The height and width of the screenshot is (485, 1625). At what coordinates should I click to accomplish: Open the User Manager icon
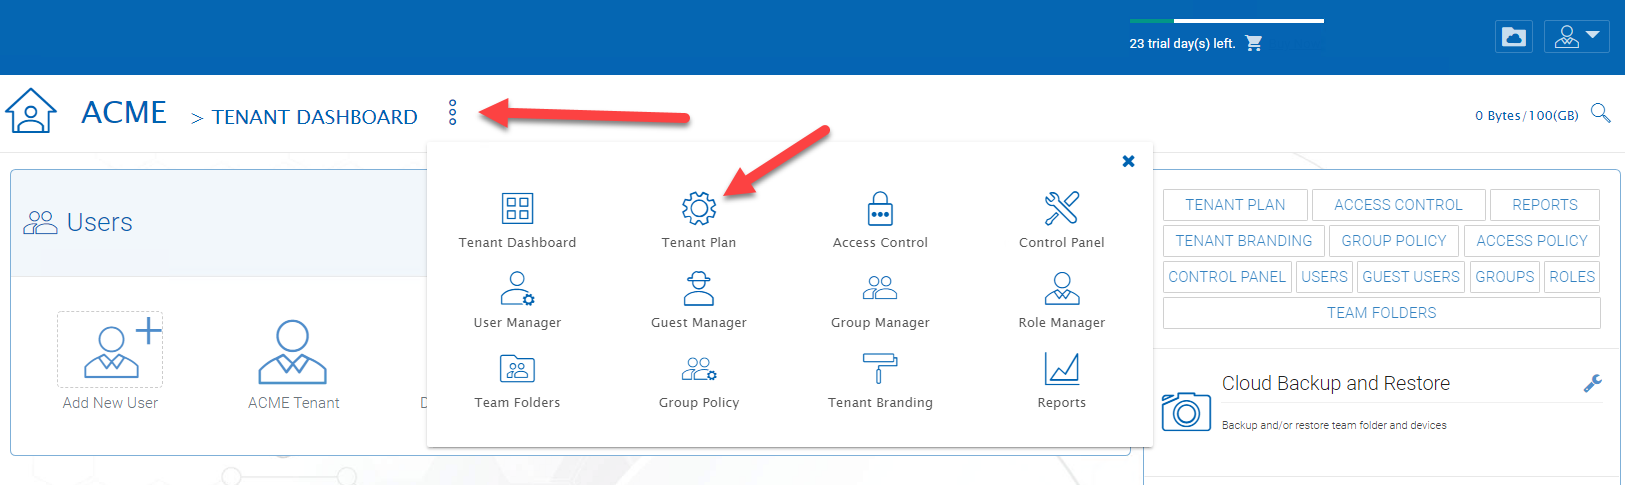(517, 288)
